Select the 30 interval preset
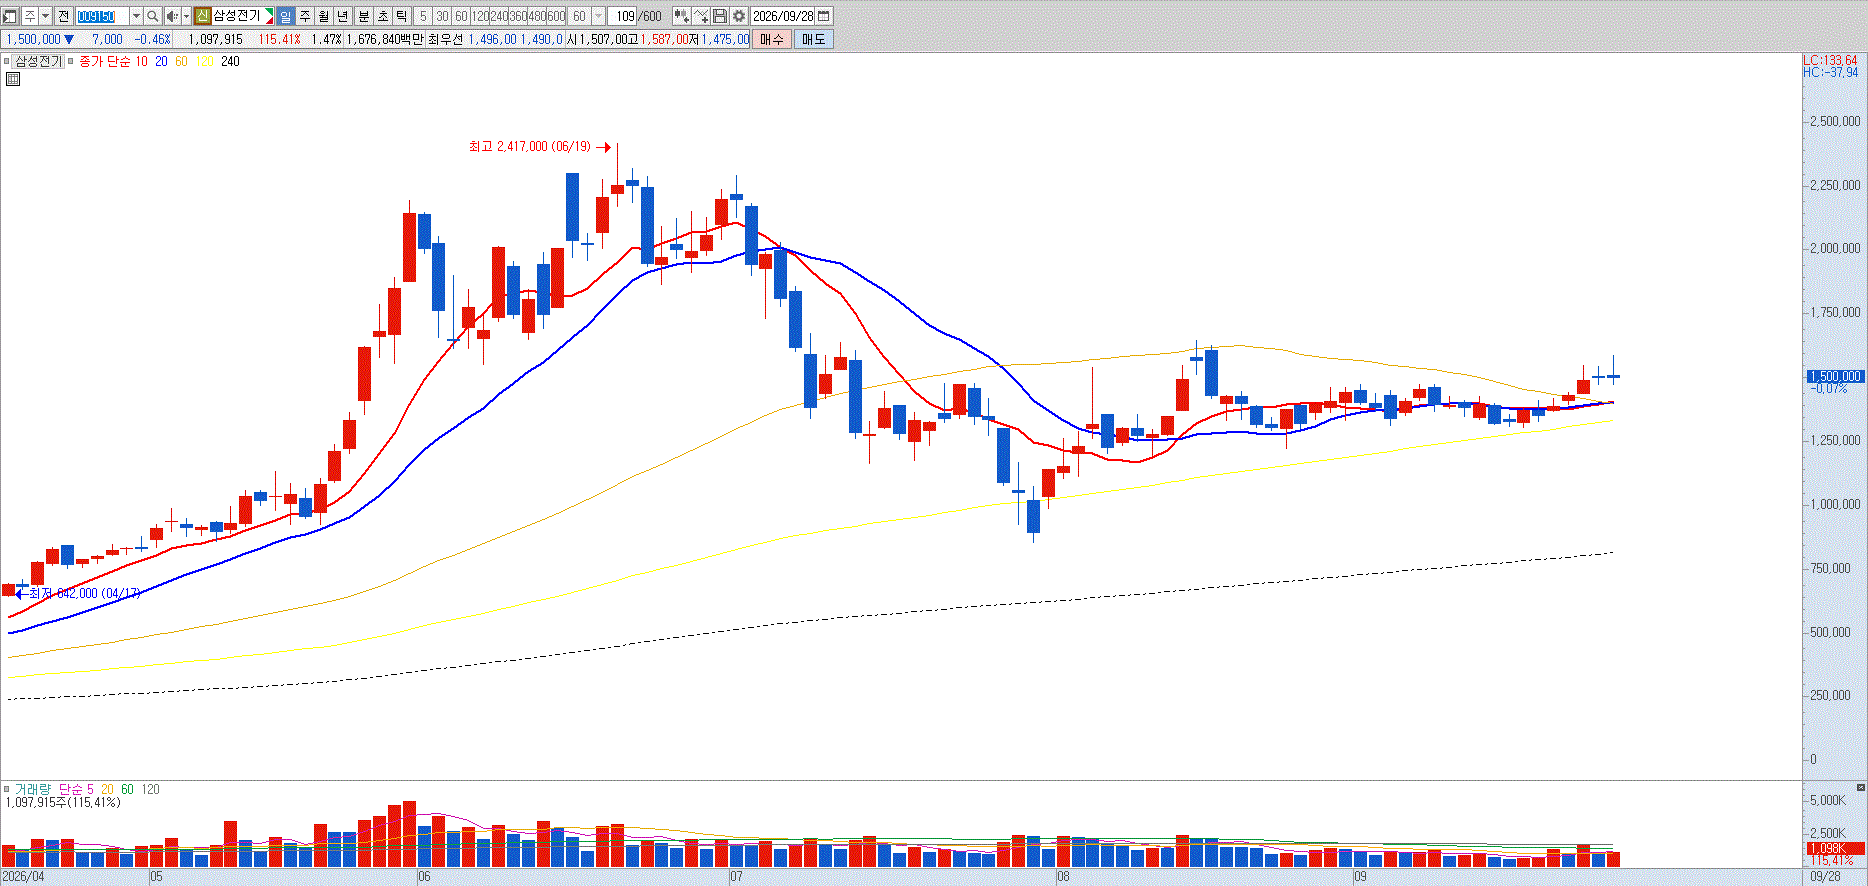 coord(442,16)
